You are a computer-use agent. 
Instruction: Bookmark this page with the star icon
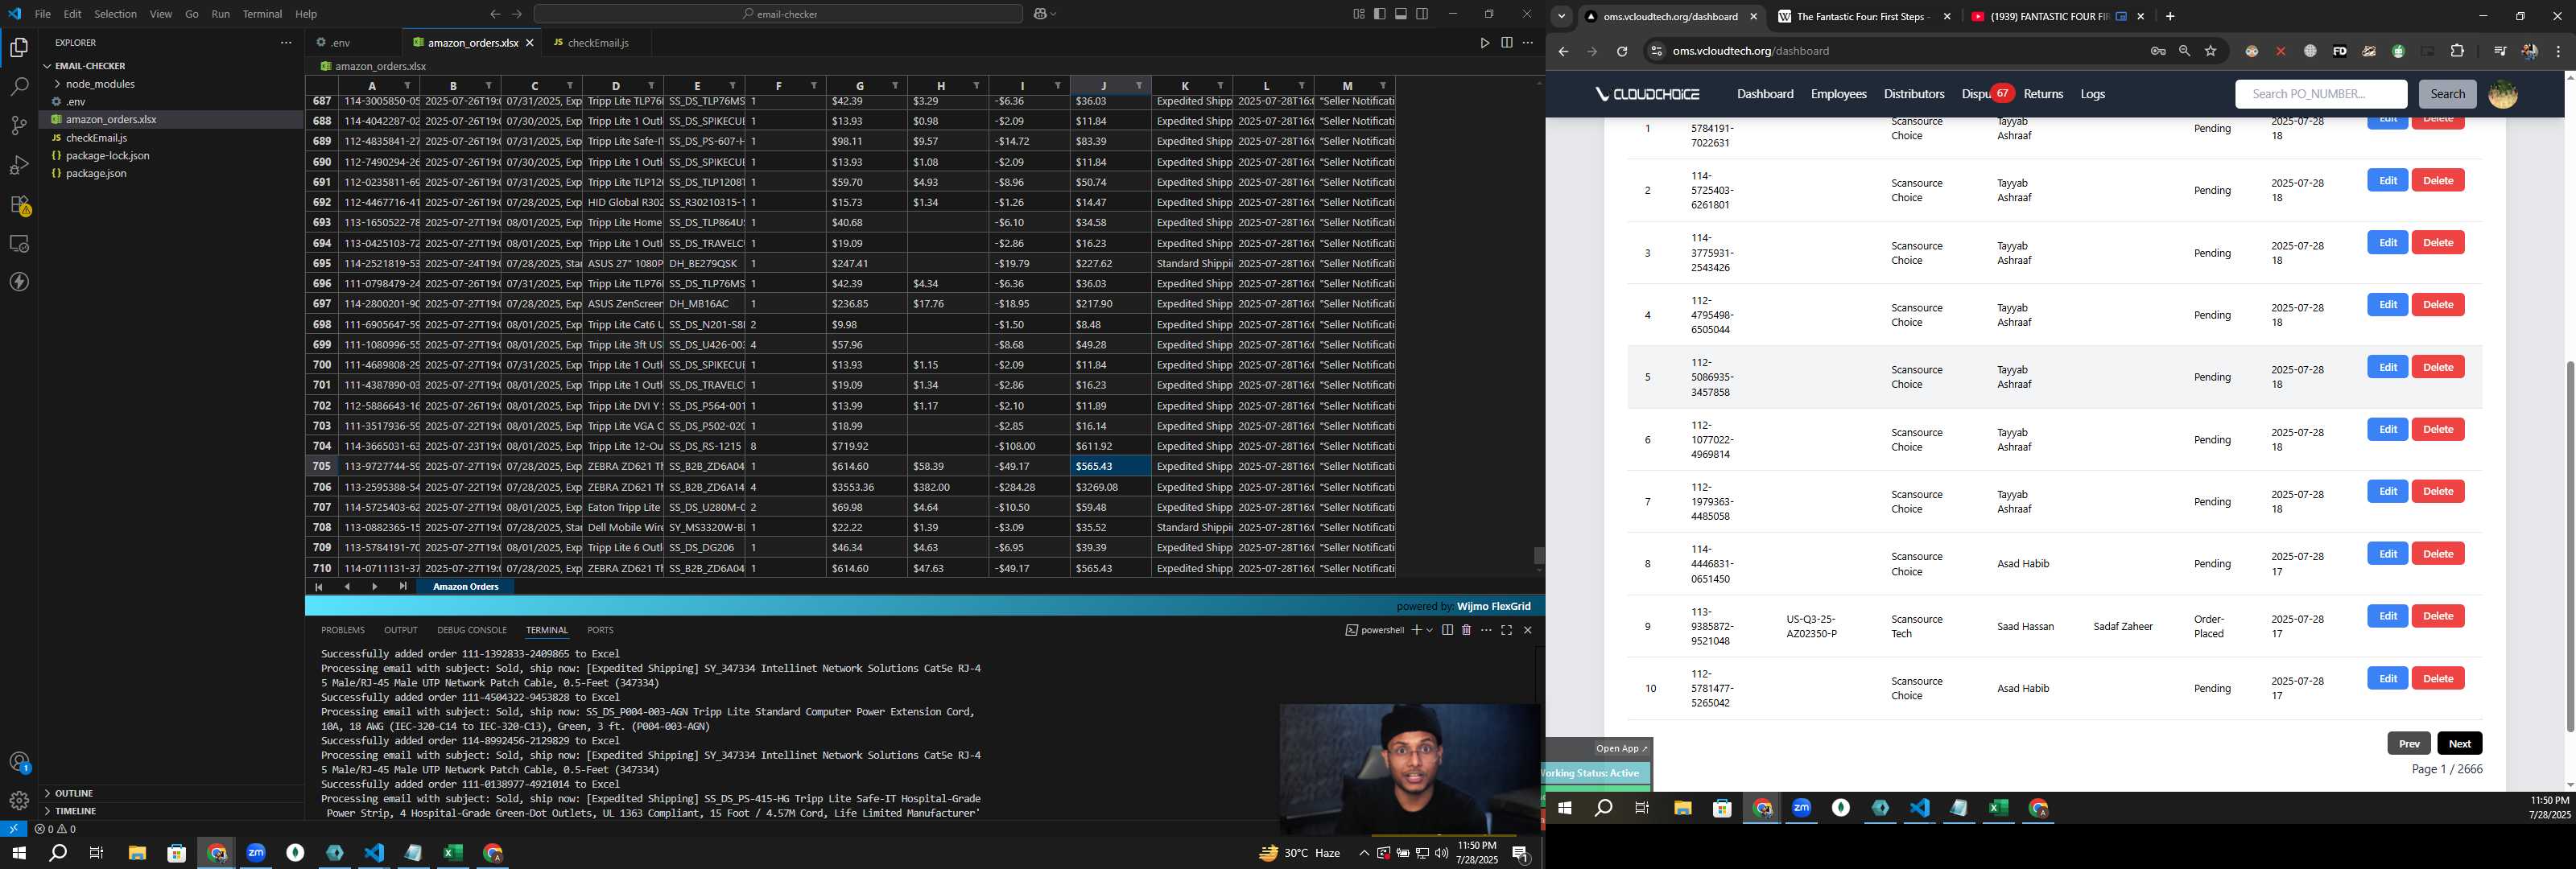point(2211,51)
